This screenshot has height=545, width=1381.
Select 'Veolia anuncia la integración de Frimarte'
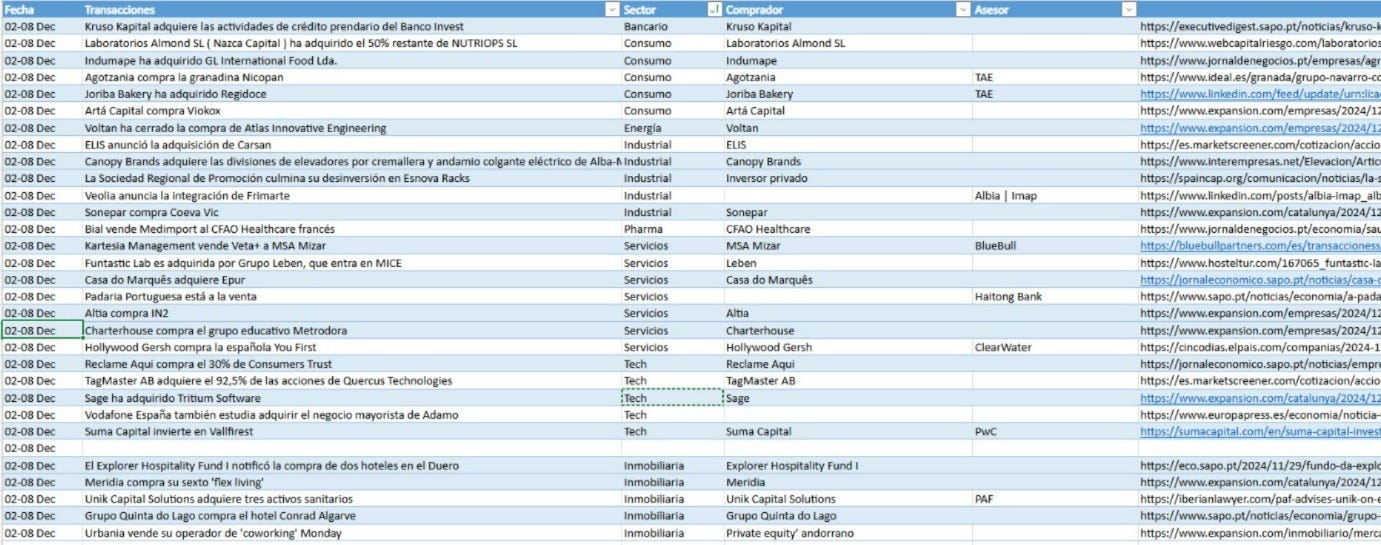[x=351, y=196]
